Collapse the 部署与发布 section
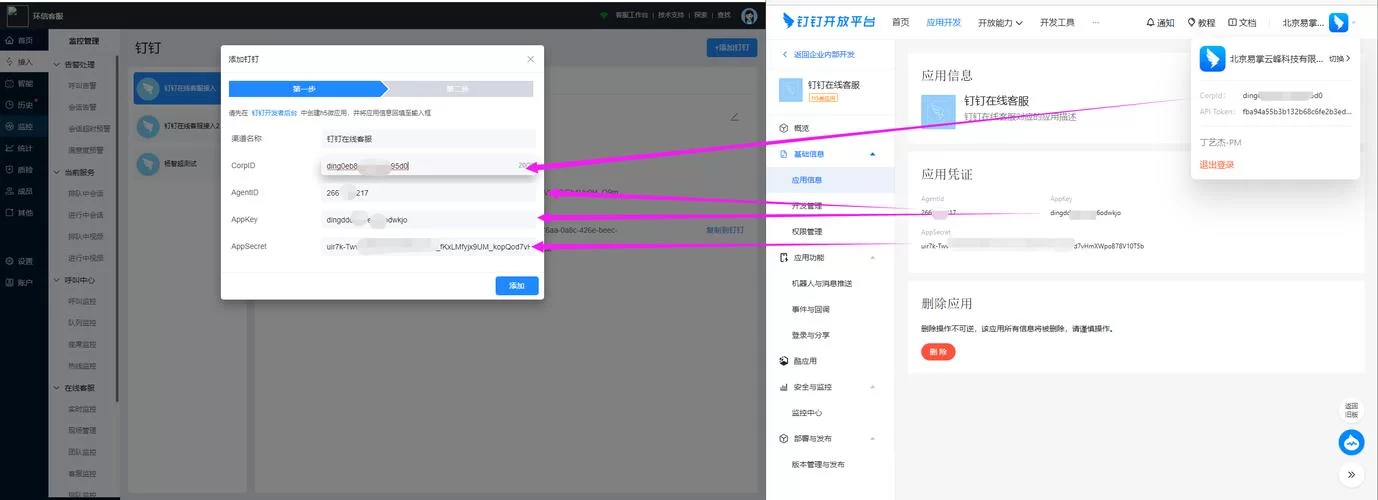The height and width of the screenshot is (500, 1378). tap(873, 438)
